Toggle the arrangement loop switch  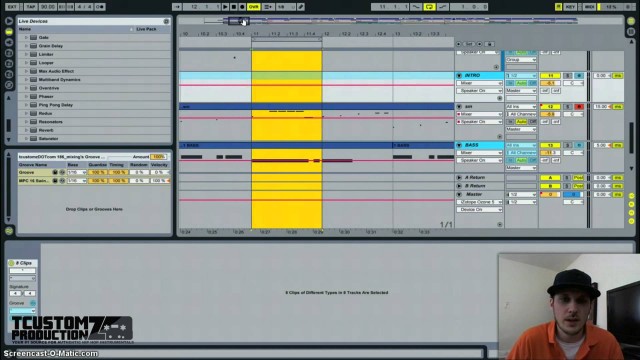429,7
